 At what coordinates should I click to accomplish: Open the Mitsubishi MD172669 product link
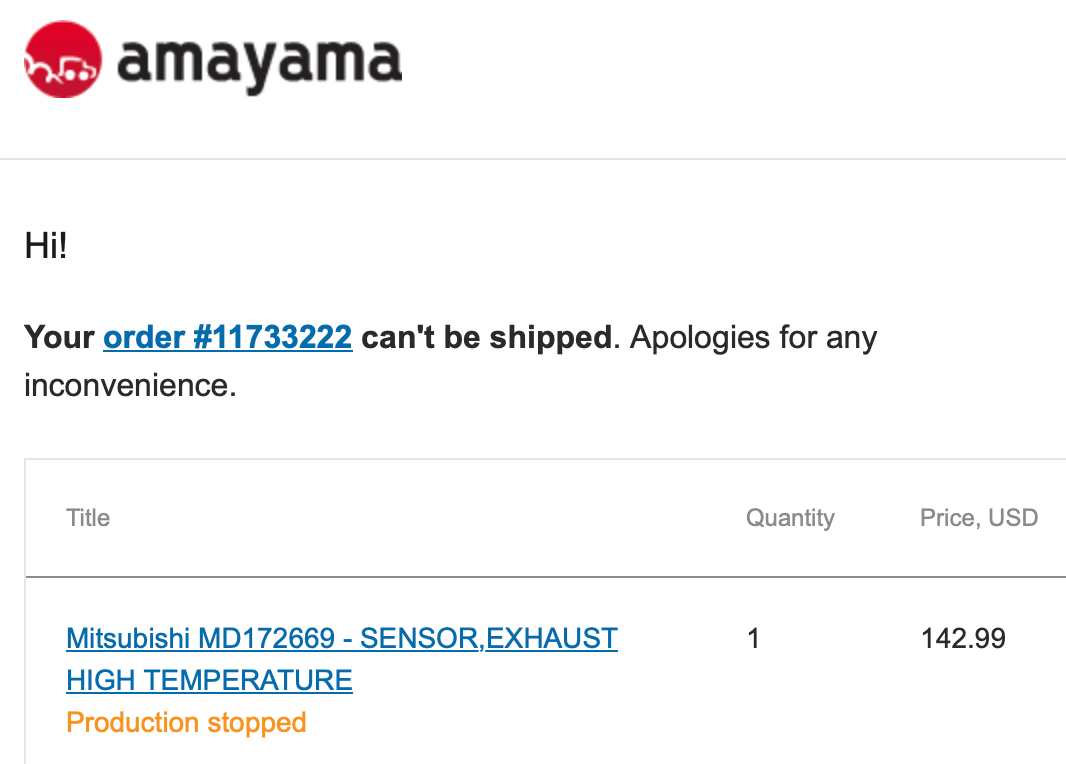341,638
